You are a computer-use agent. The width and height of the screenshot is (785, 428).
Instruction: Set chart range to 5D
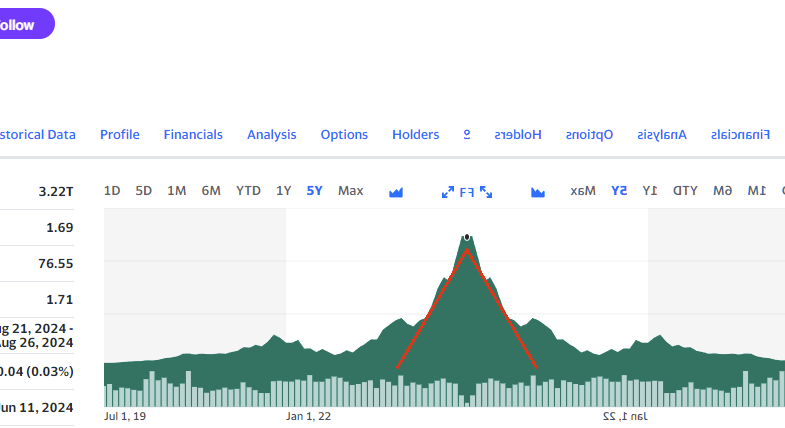144,191
